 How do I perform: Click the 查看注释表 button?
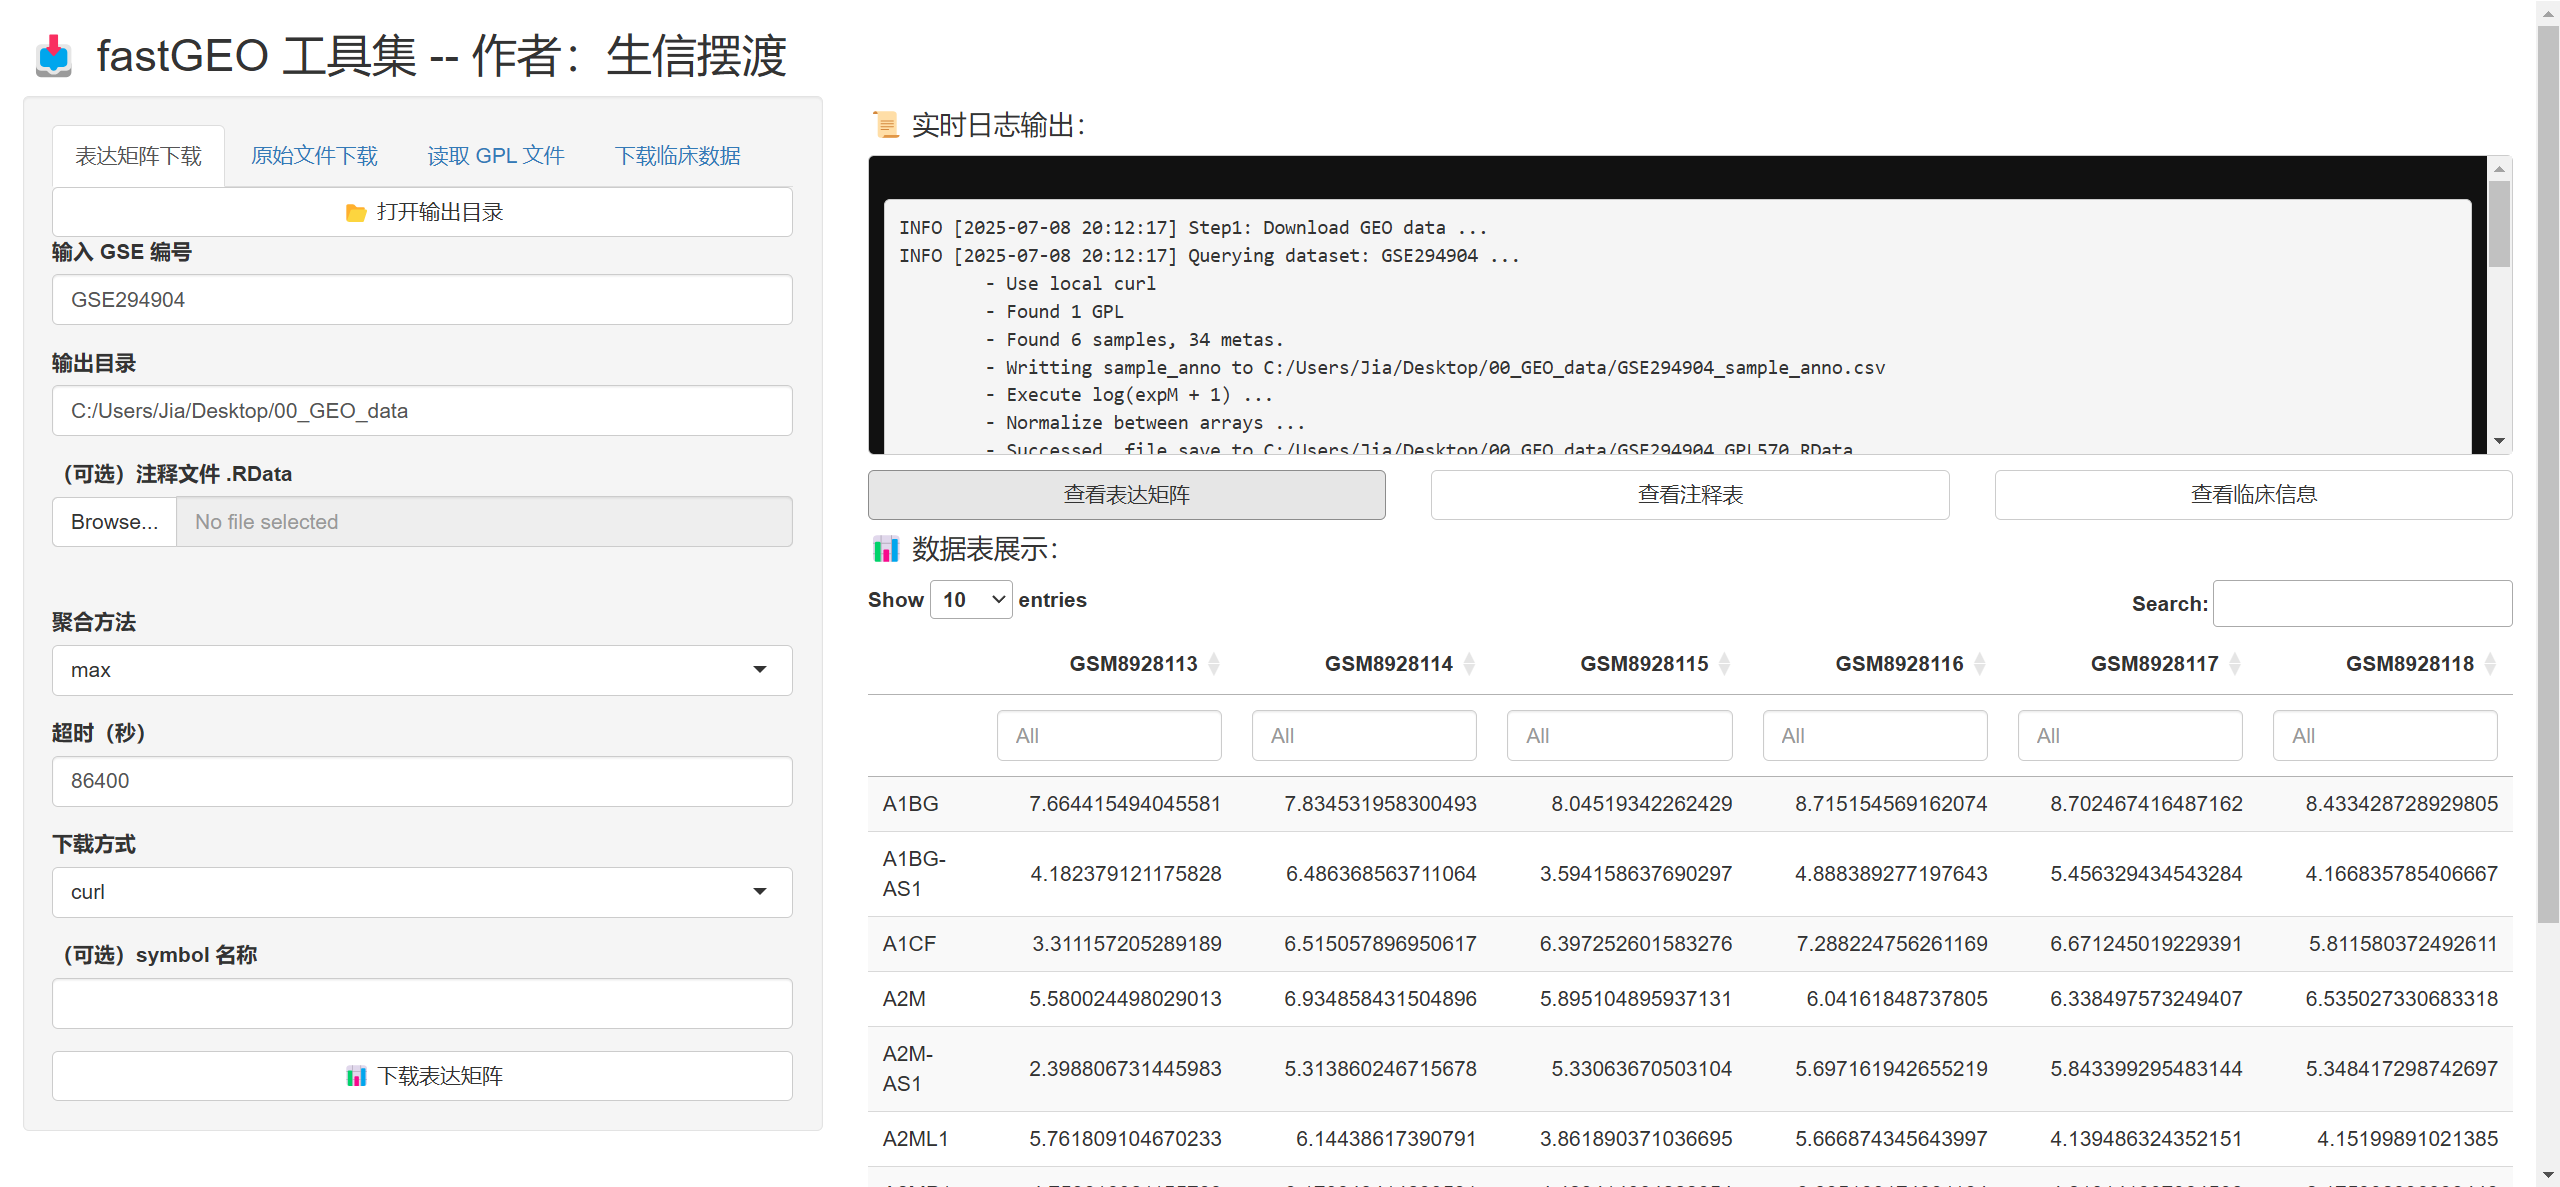1689,495
